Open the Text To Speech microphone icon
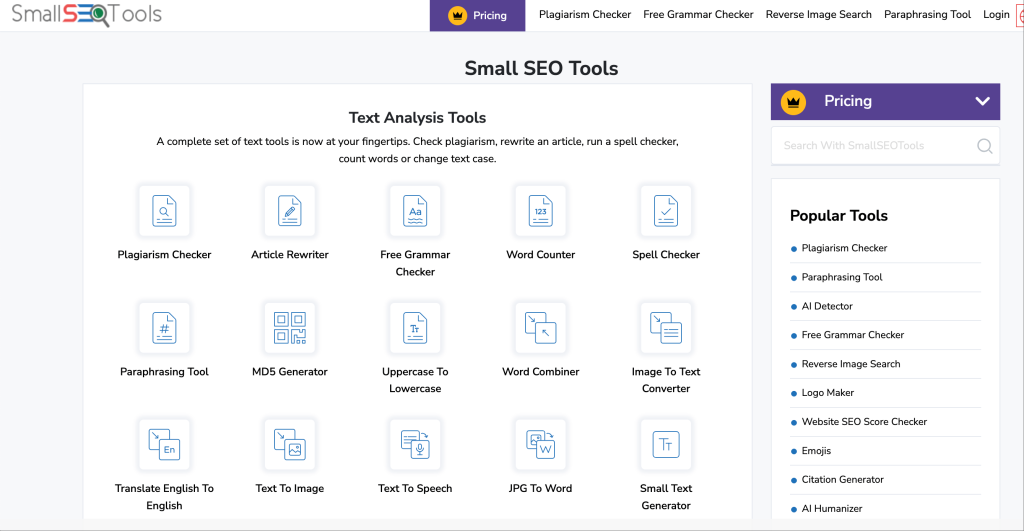Screen dimensions: 1024x531 click(415, 445)
